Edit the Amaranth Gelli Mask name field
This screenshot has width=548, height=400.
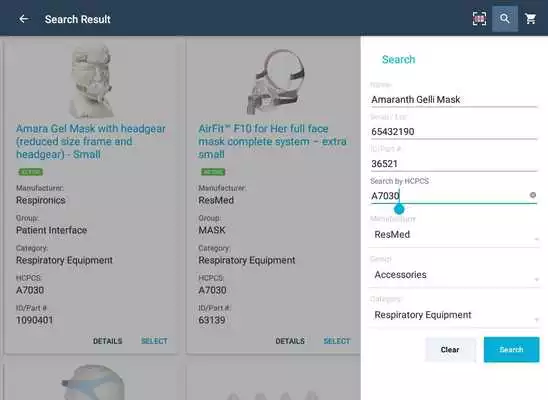pyautogui.click(x=454, y=100)
